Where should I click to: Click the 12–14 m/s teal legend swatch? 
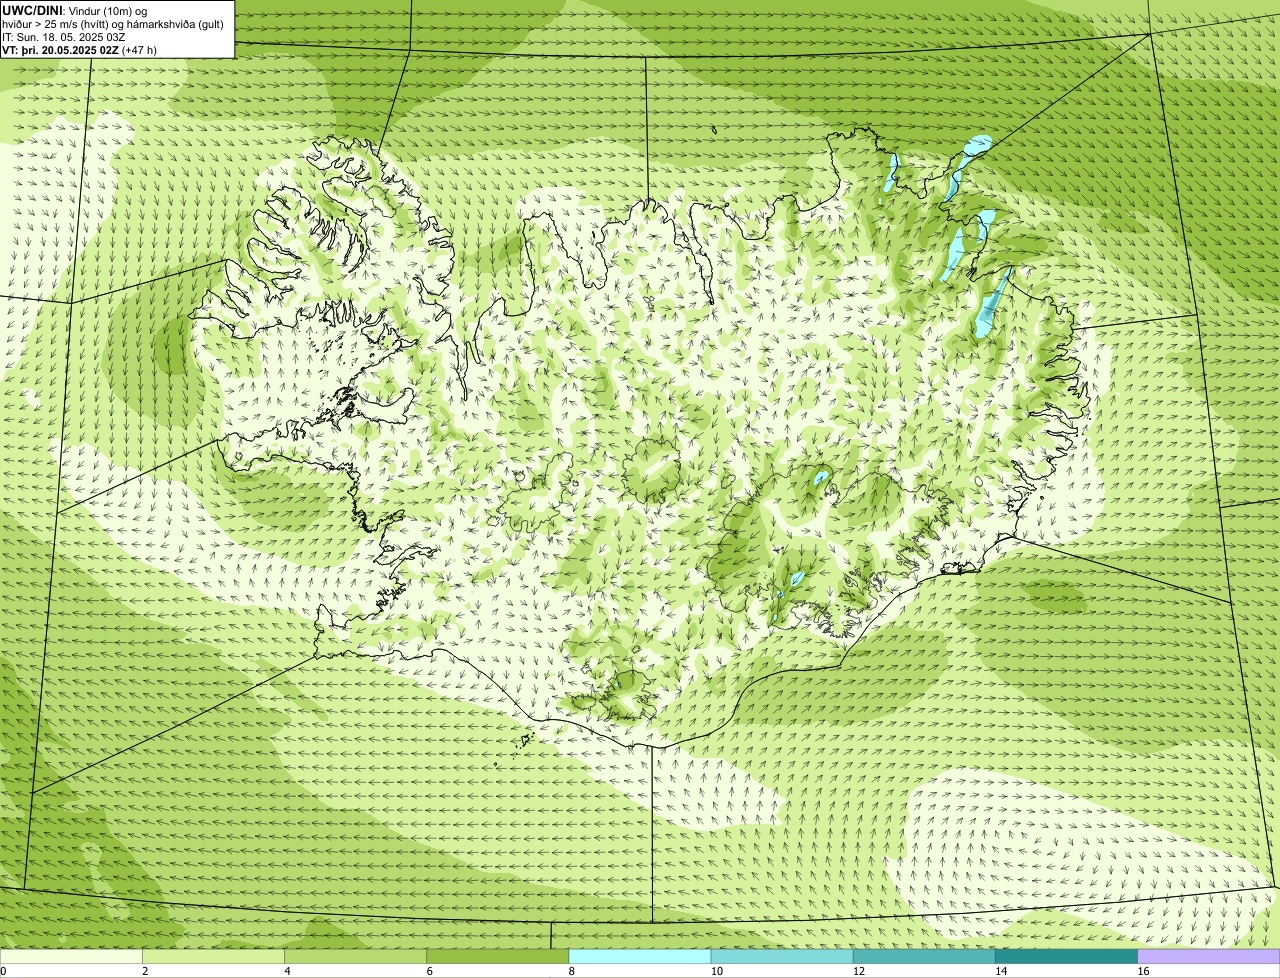coord(924,957)
